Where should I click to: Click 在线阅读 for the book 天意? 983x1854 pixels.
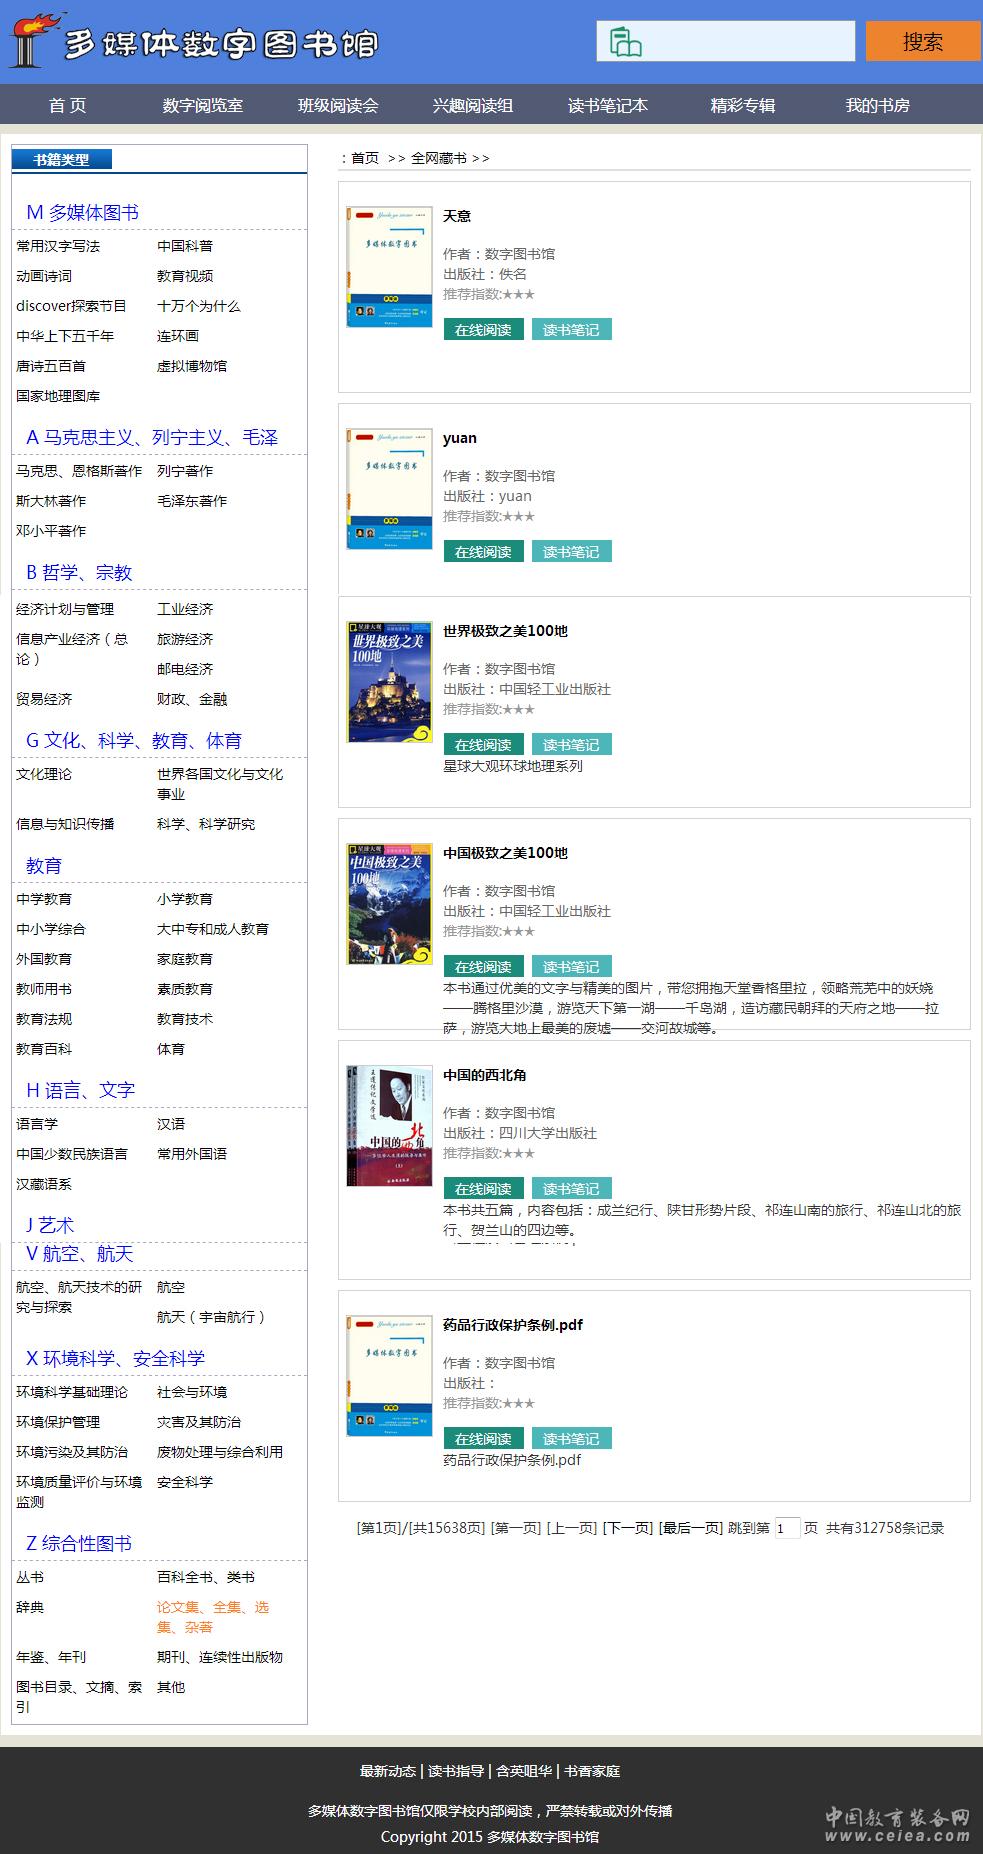[x=483, y=330]
